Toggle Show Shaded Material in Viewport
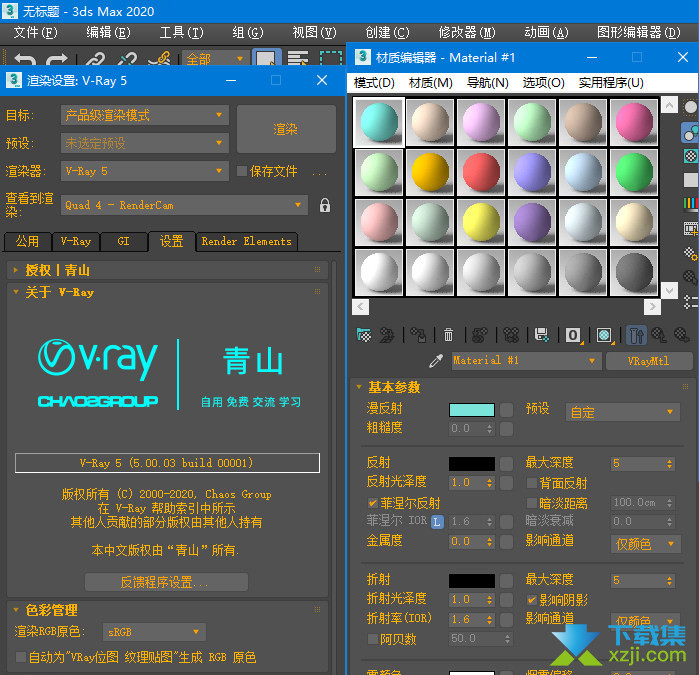The image size is (699, 675). [x=604, y=335]
